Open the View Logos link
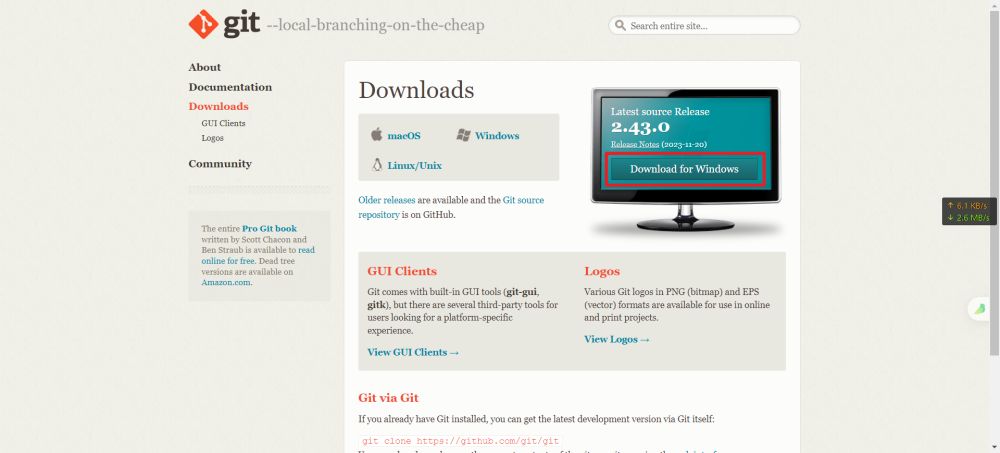The width and height of the screenshot is (1000, 453). pyautogui.click(x=617, y=339)
